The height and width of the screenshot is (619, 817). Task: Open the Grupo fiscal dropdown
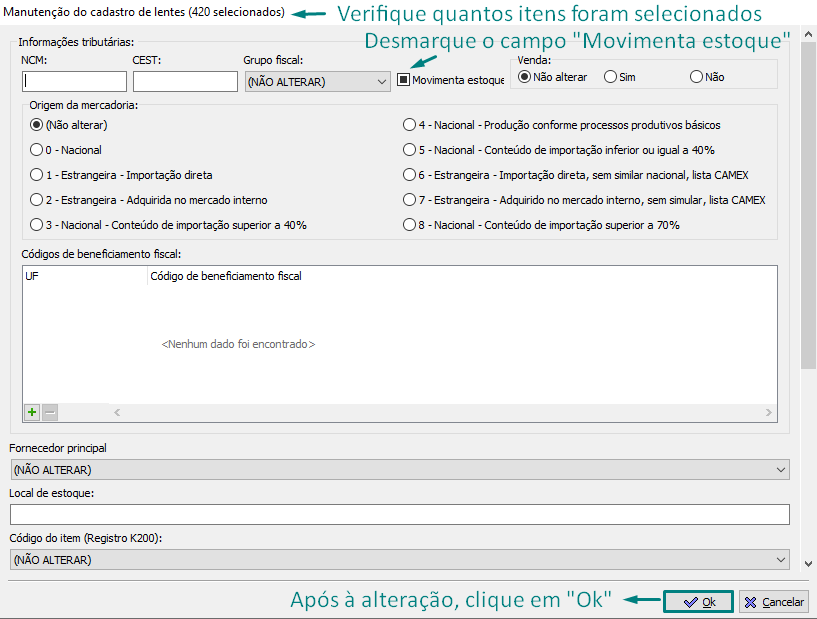coord(318,82)
